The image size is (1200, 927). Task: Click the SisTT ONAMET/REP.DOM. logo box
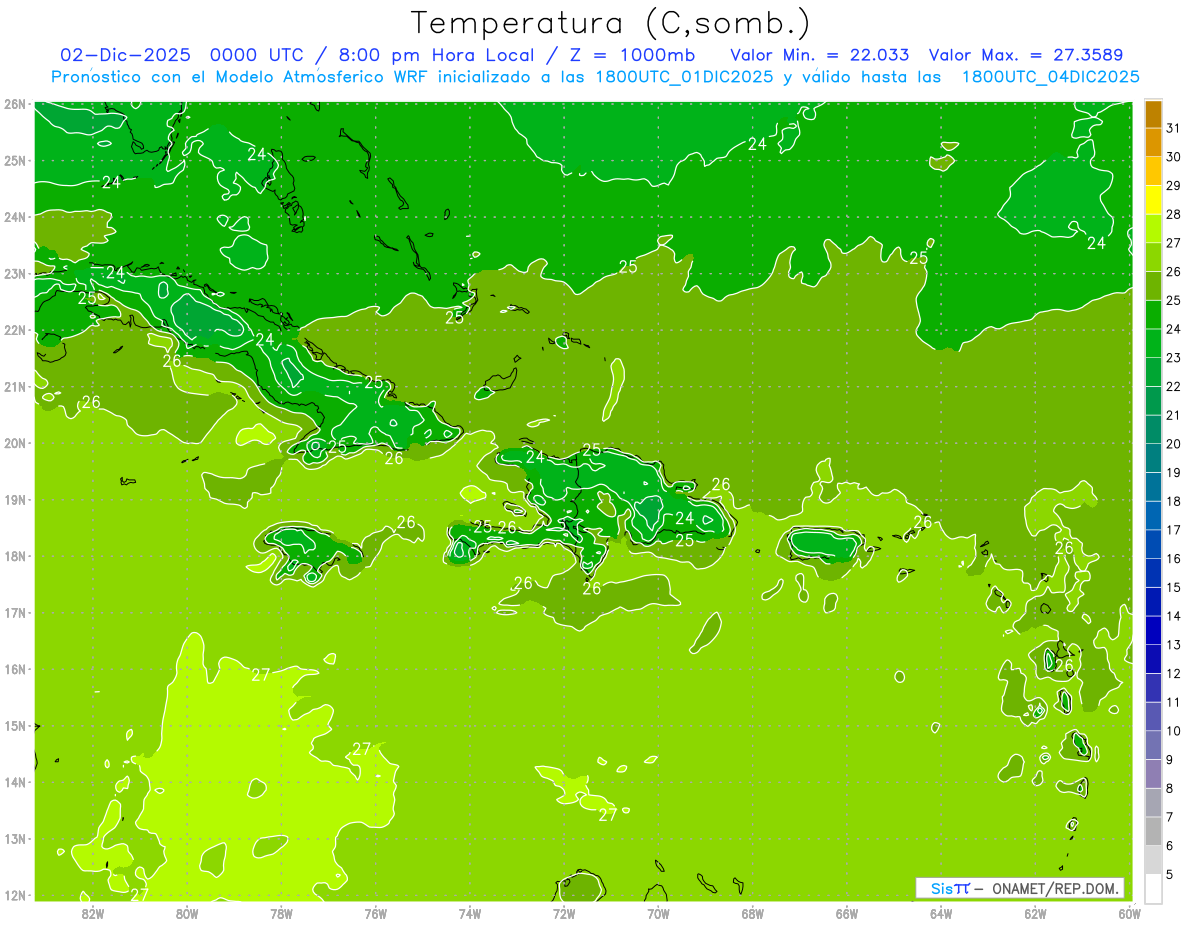coord(1020,888)
